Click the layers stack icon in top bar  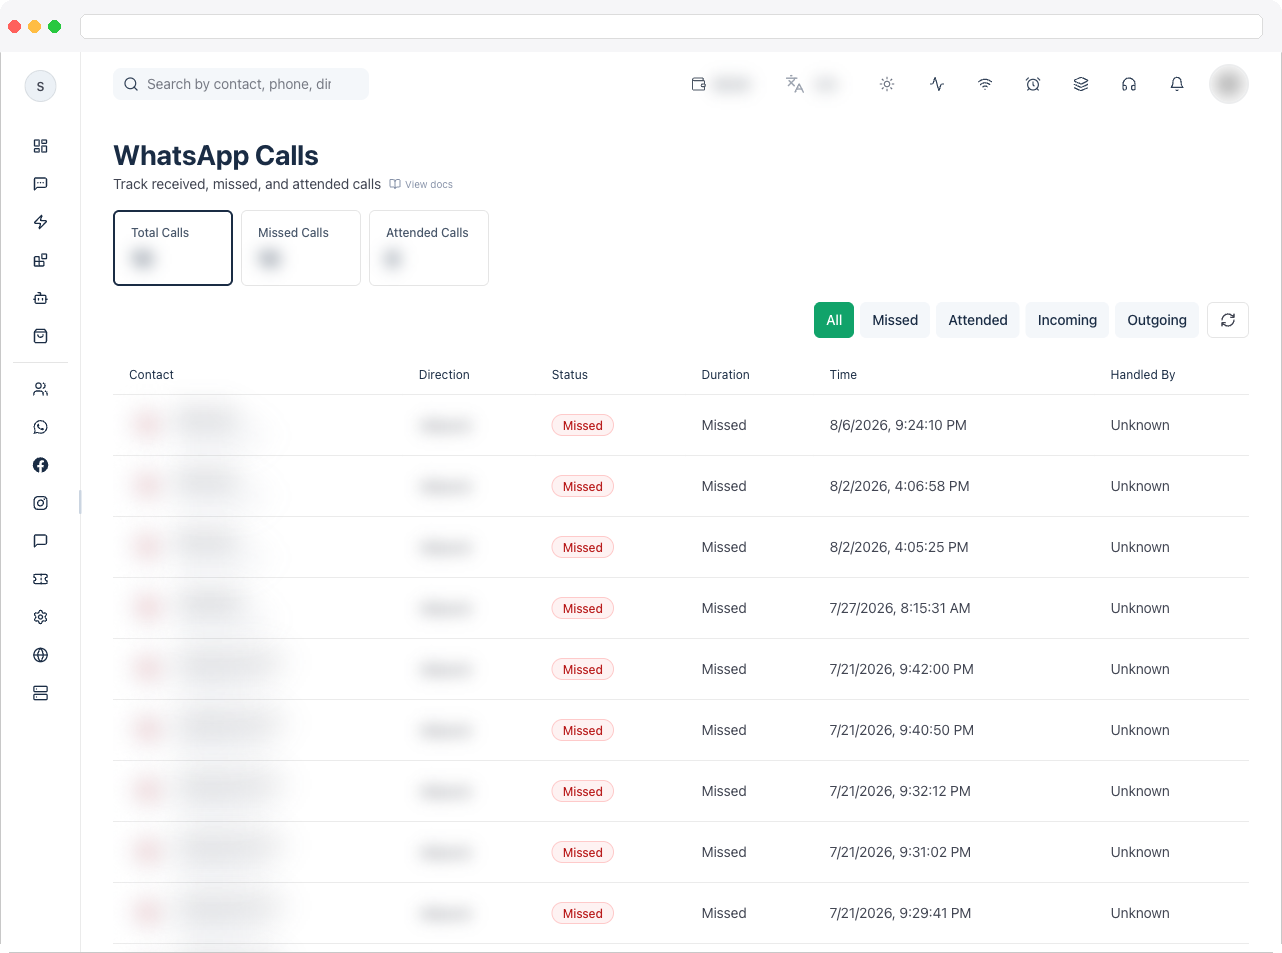coord(1081,84)
